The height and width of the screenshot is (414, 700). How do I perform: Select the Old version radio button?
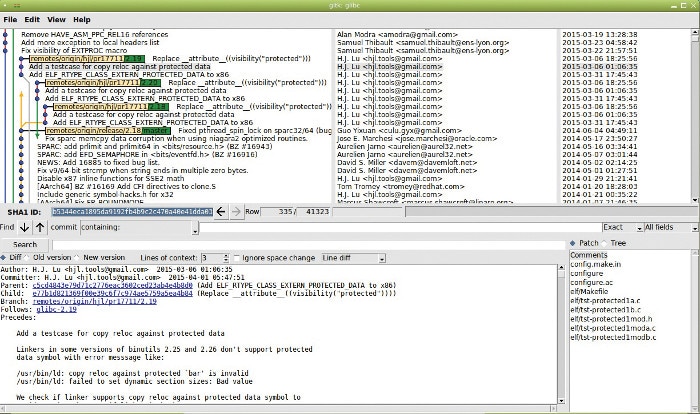pyautogui.click(x=52, y=258)
